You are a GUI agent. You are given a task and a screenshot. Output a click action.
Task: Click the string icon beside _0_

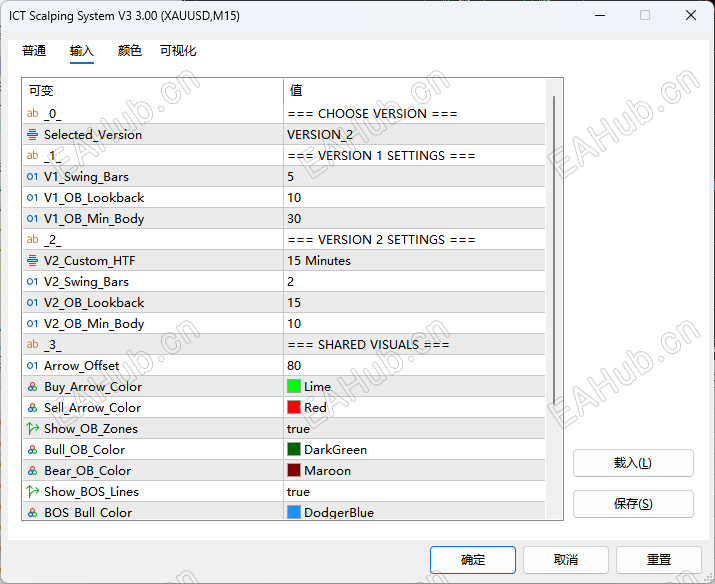coord(32,113)
